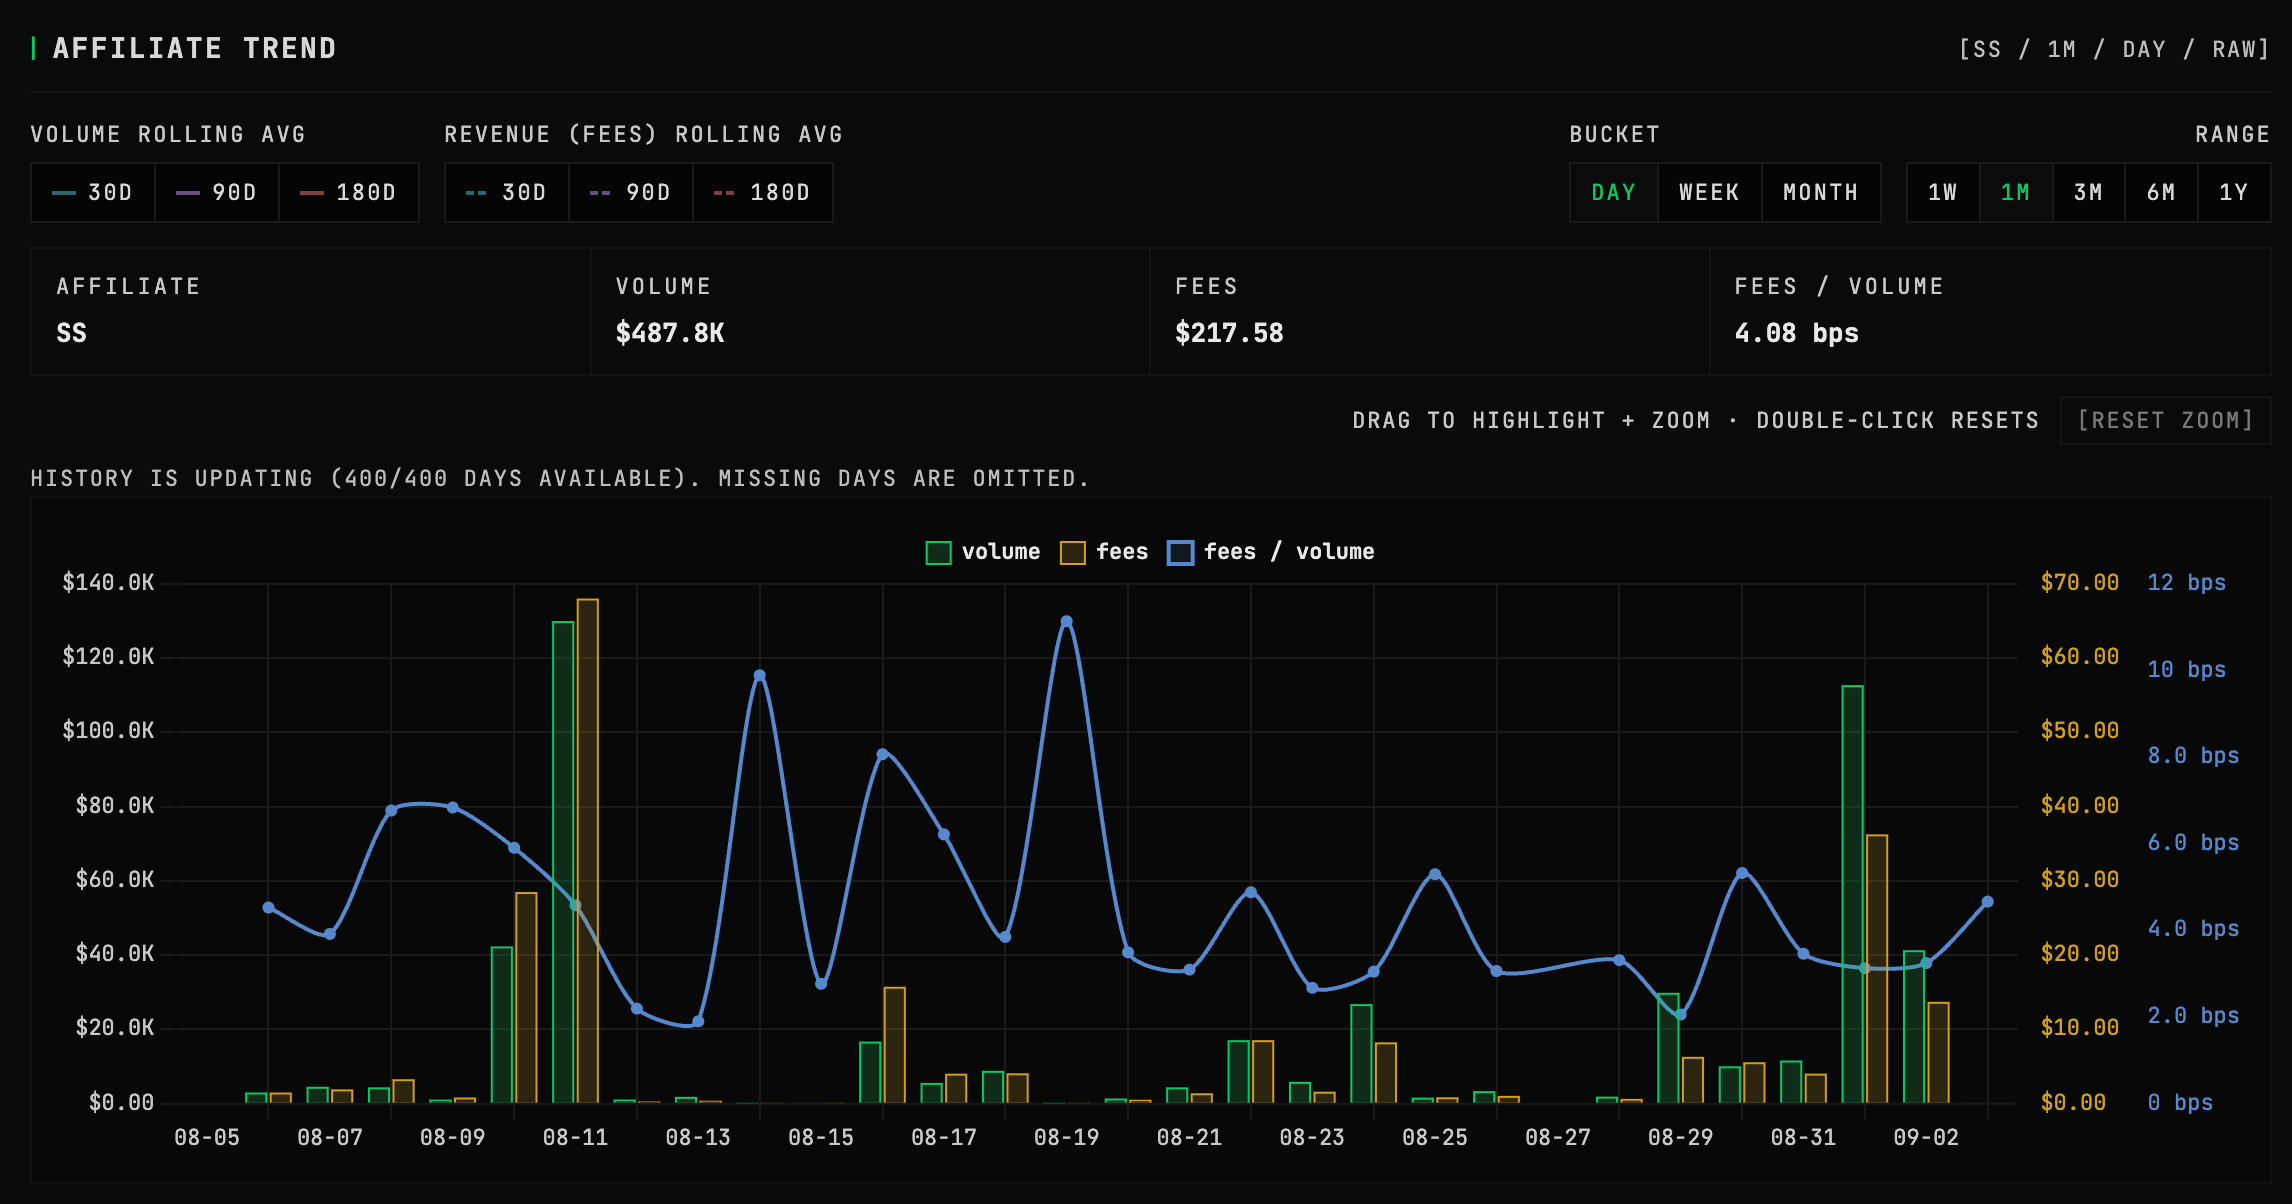The image size is (2292, 1204).
Task: Click the yellow fees bar at 08-10
Action: point(526,998)
